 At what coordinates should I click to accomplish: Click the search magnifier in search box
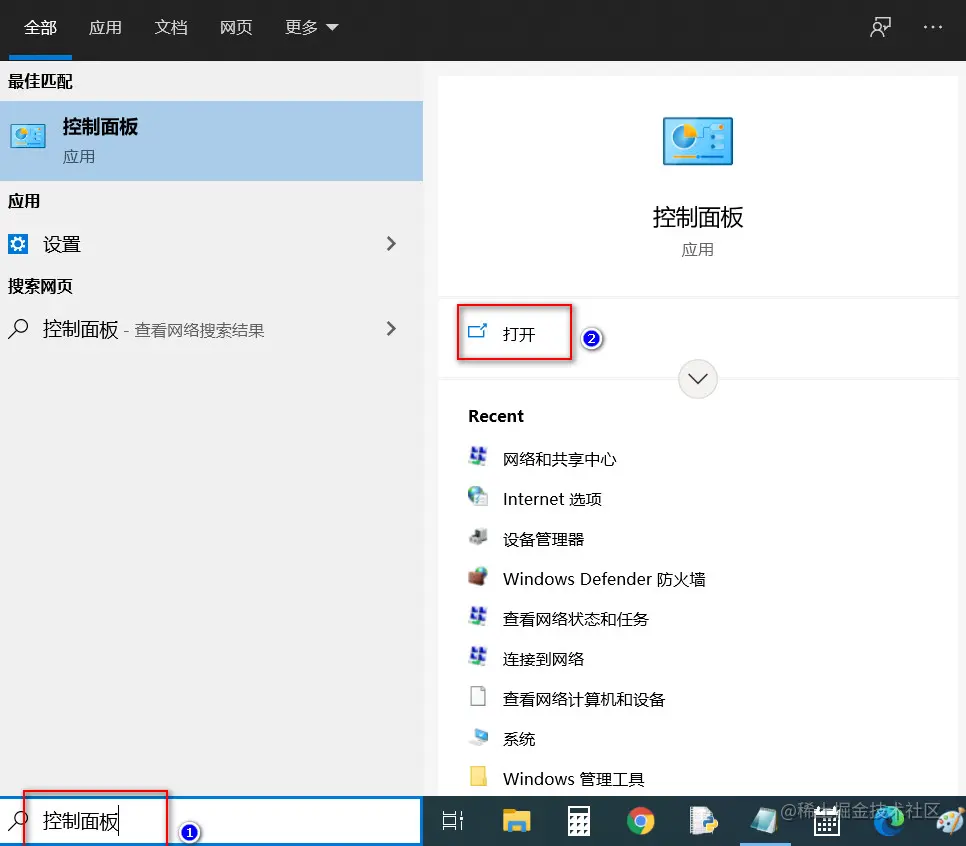pos(18,820)
